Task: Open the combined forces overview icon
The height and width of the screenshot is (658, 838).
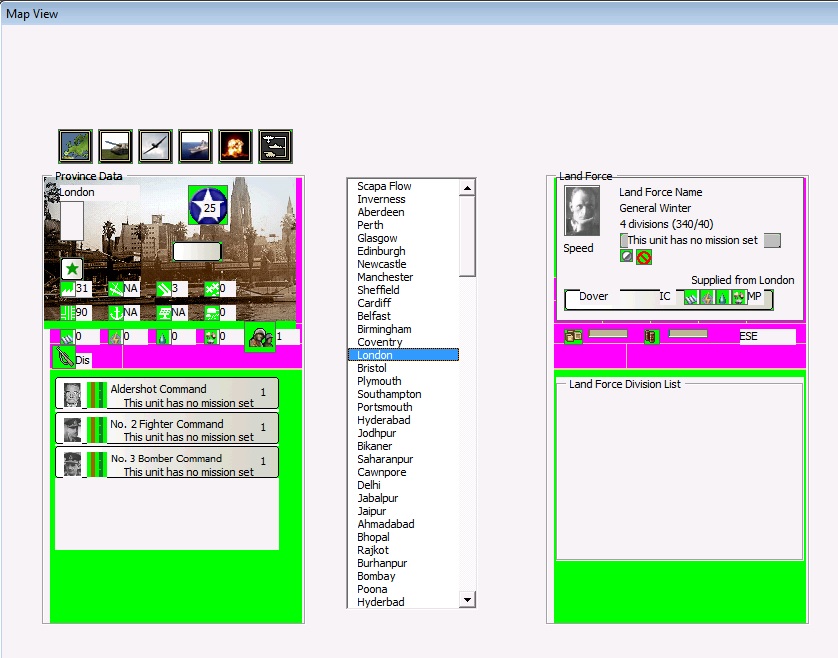Action: [275, 146]
